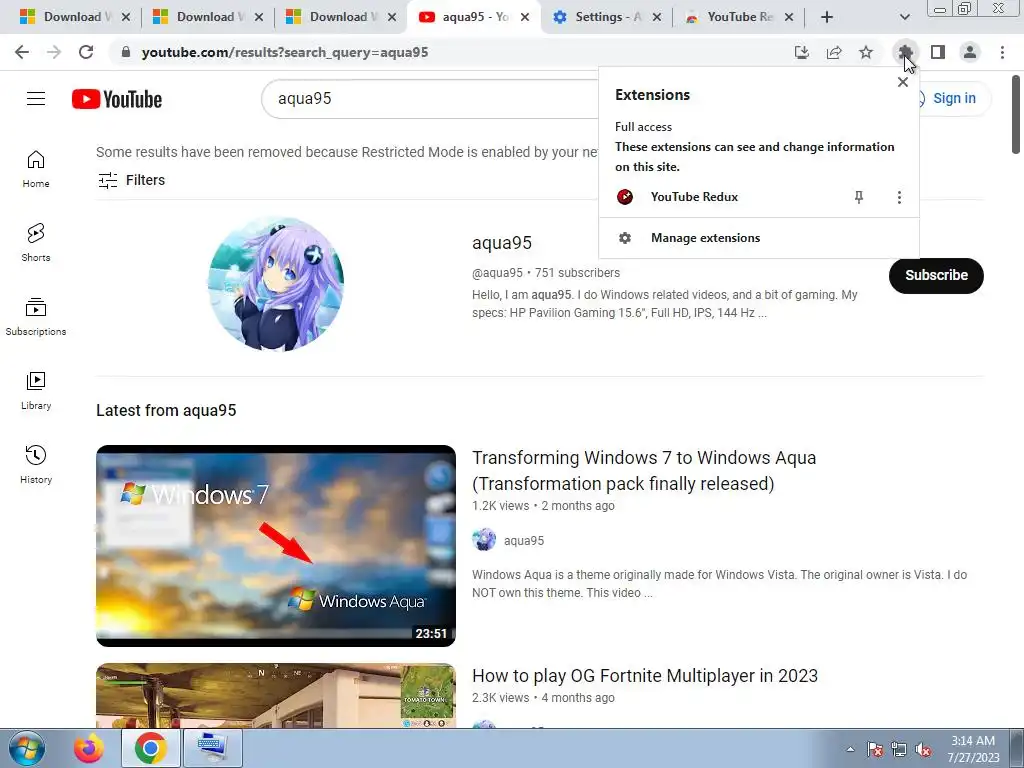Click the muted volume tray icon
The width and height of the screenshot is (1024, 768).
923,750
